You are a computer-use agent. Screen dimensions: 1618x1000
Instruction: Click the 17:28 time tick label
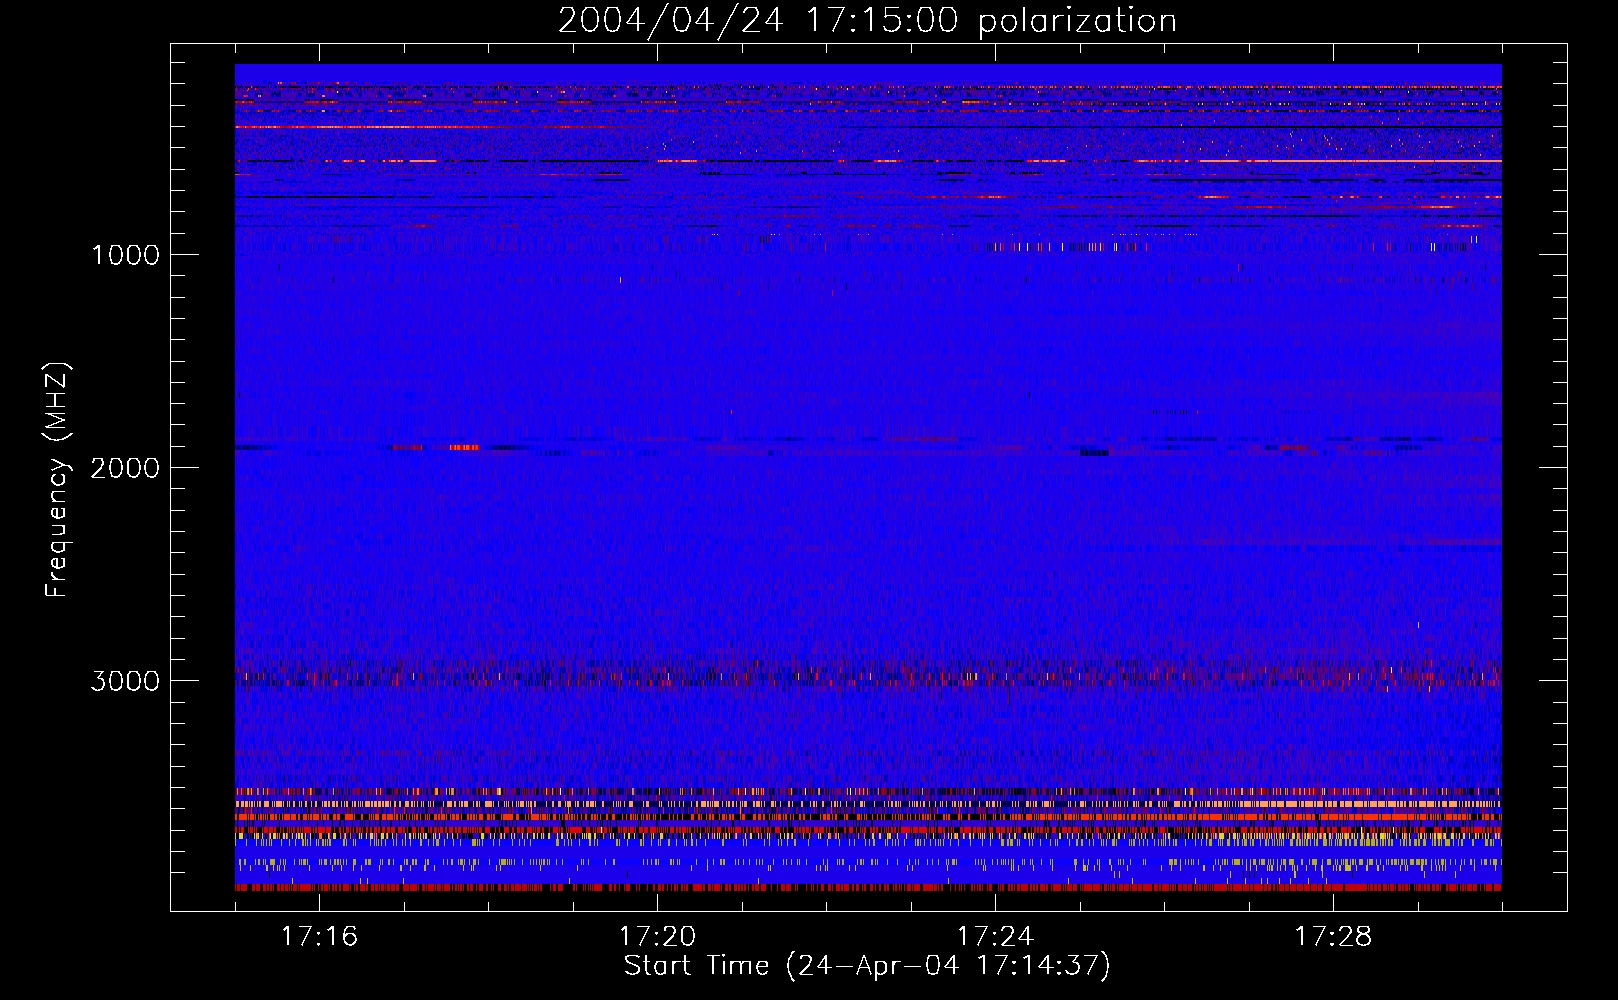pyautogui.click(x=1333, y=936)
